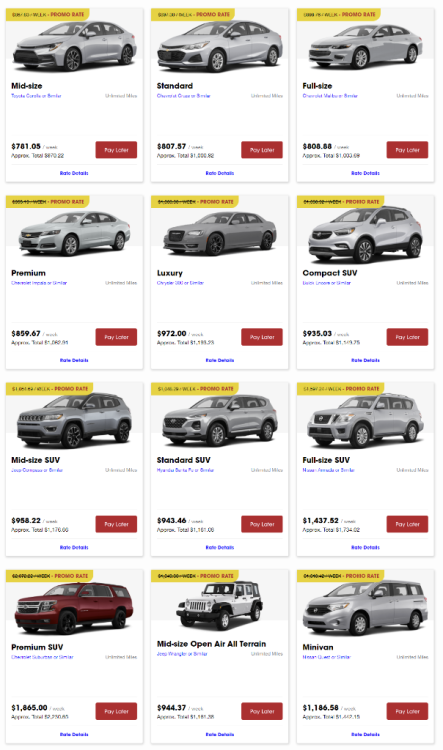Choose Pay Later for Full-size SUV
Screen dimensions: 443x750
(407, 524)
